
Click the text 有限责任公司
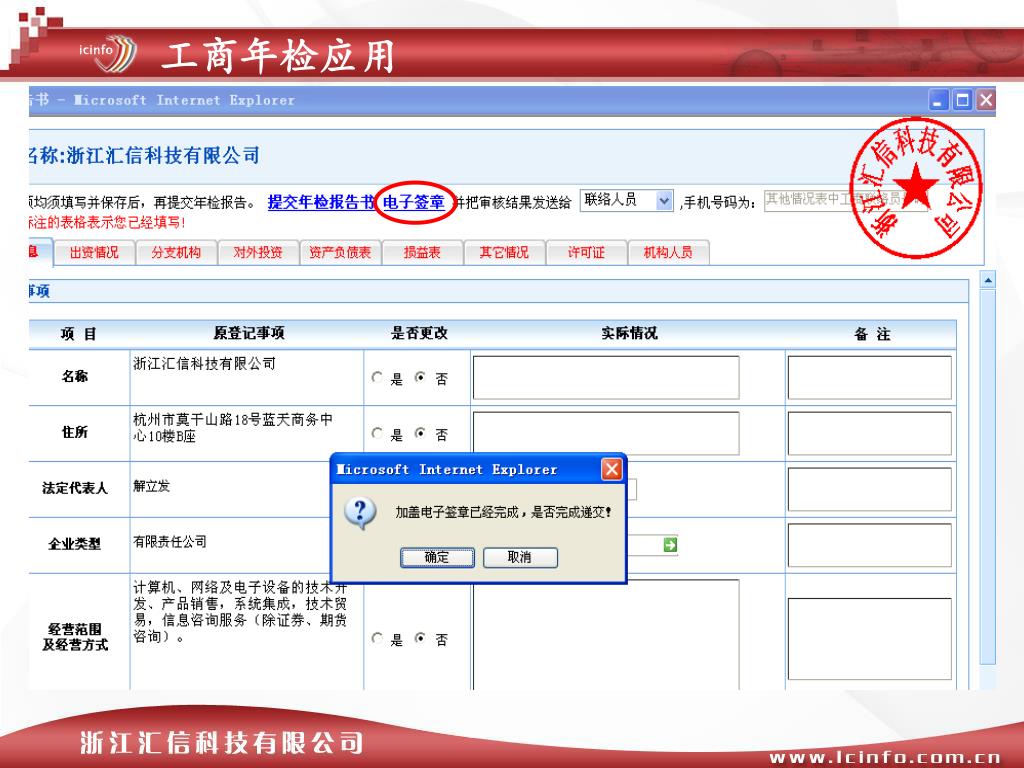click(x=170, y=541)
